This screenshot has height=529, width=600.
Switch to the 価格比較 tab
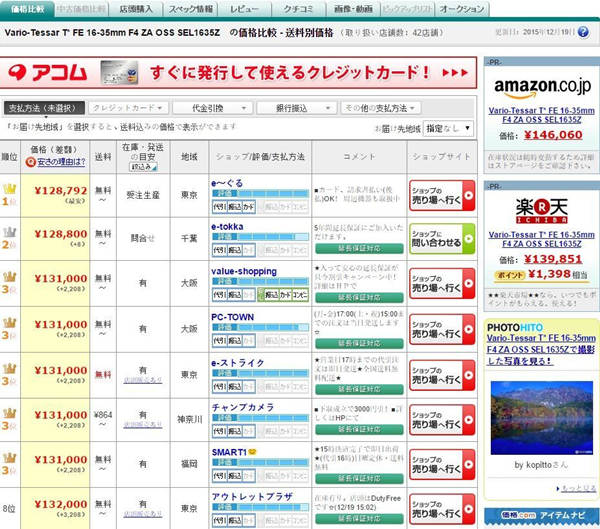coord(27,9)
